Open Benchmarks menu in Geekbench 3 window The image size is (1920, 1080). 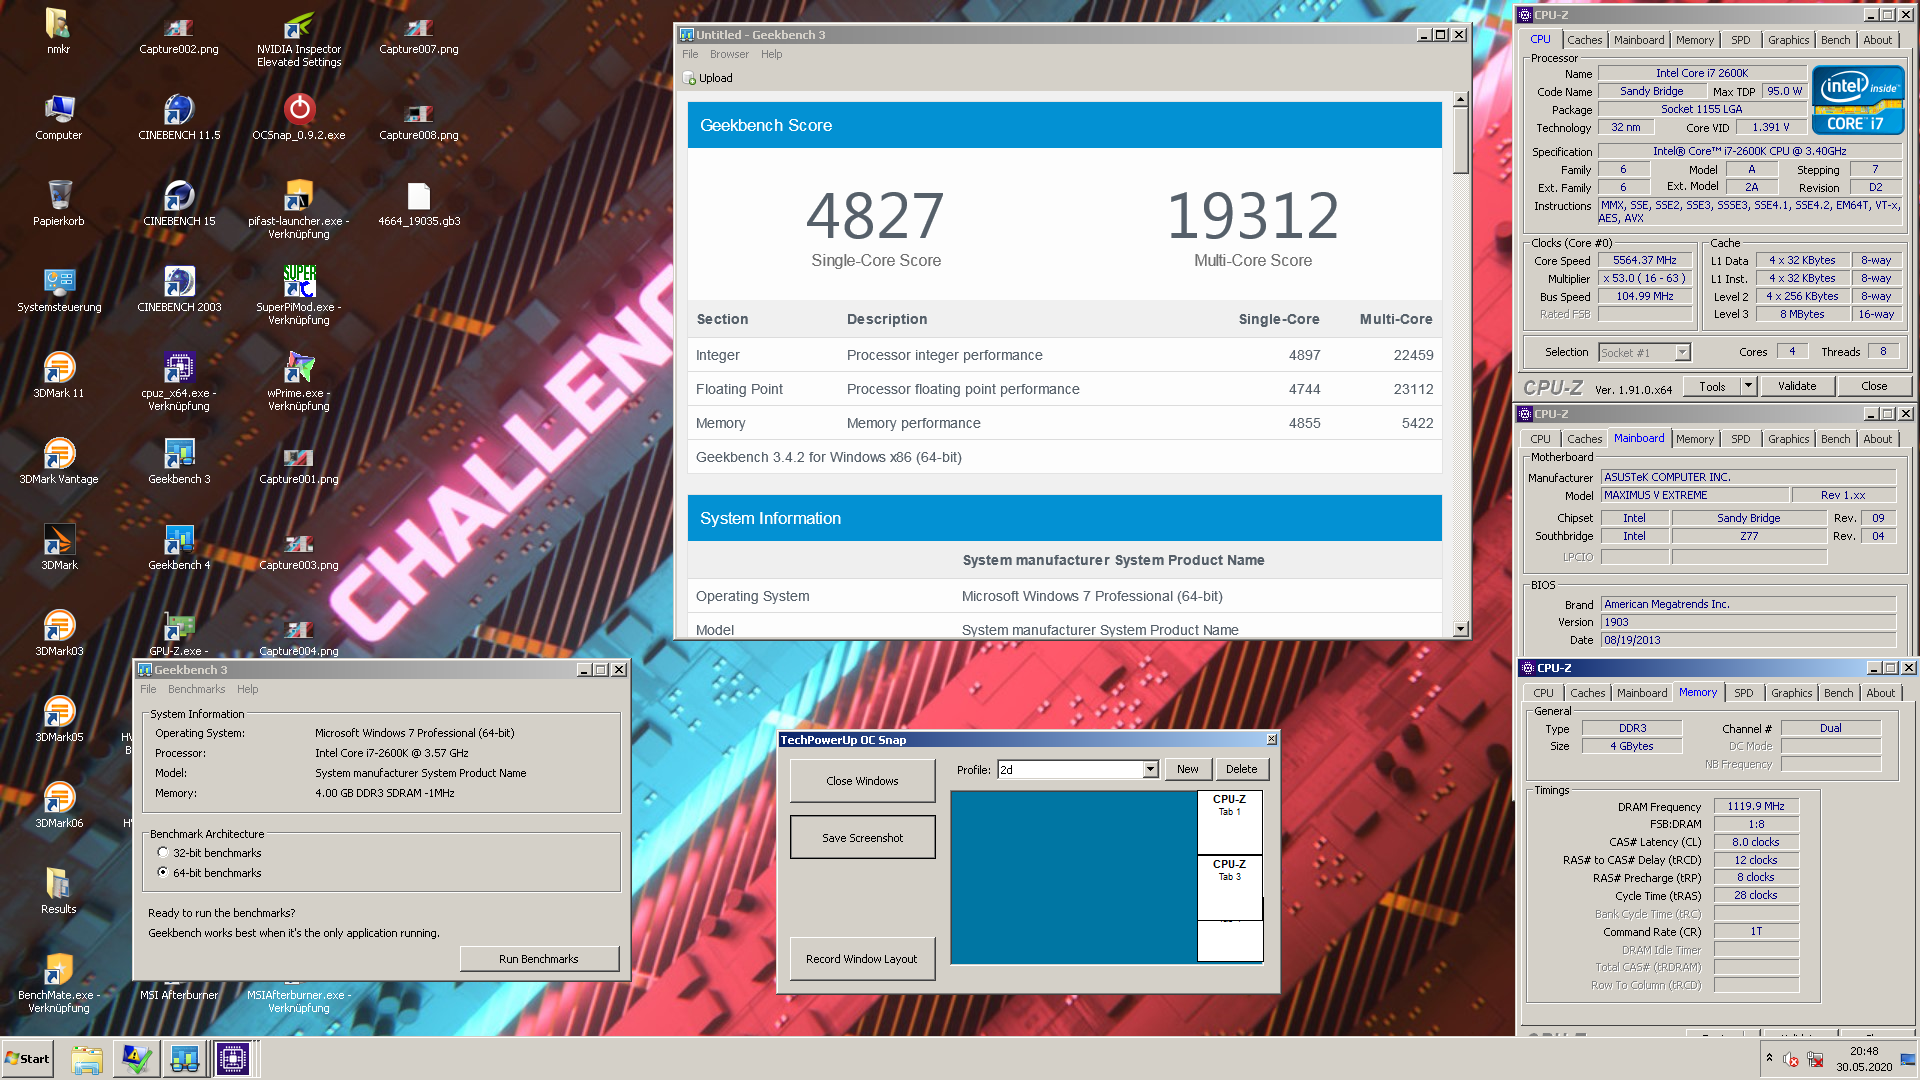196,689
